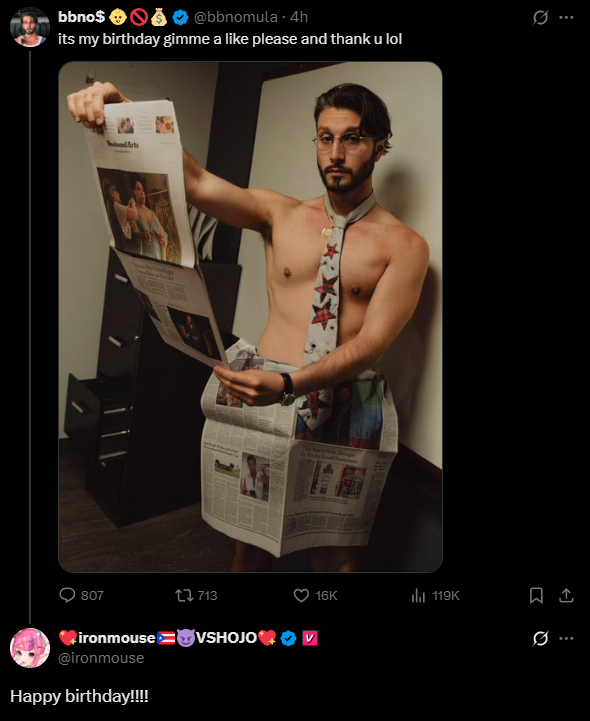This screenshot has width=590, height=721.
Task: Click the VSHOJO affiliation badge
Action: pyautogui.click(x=309, y=638)
